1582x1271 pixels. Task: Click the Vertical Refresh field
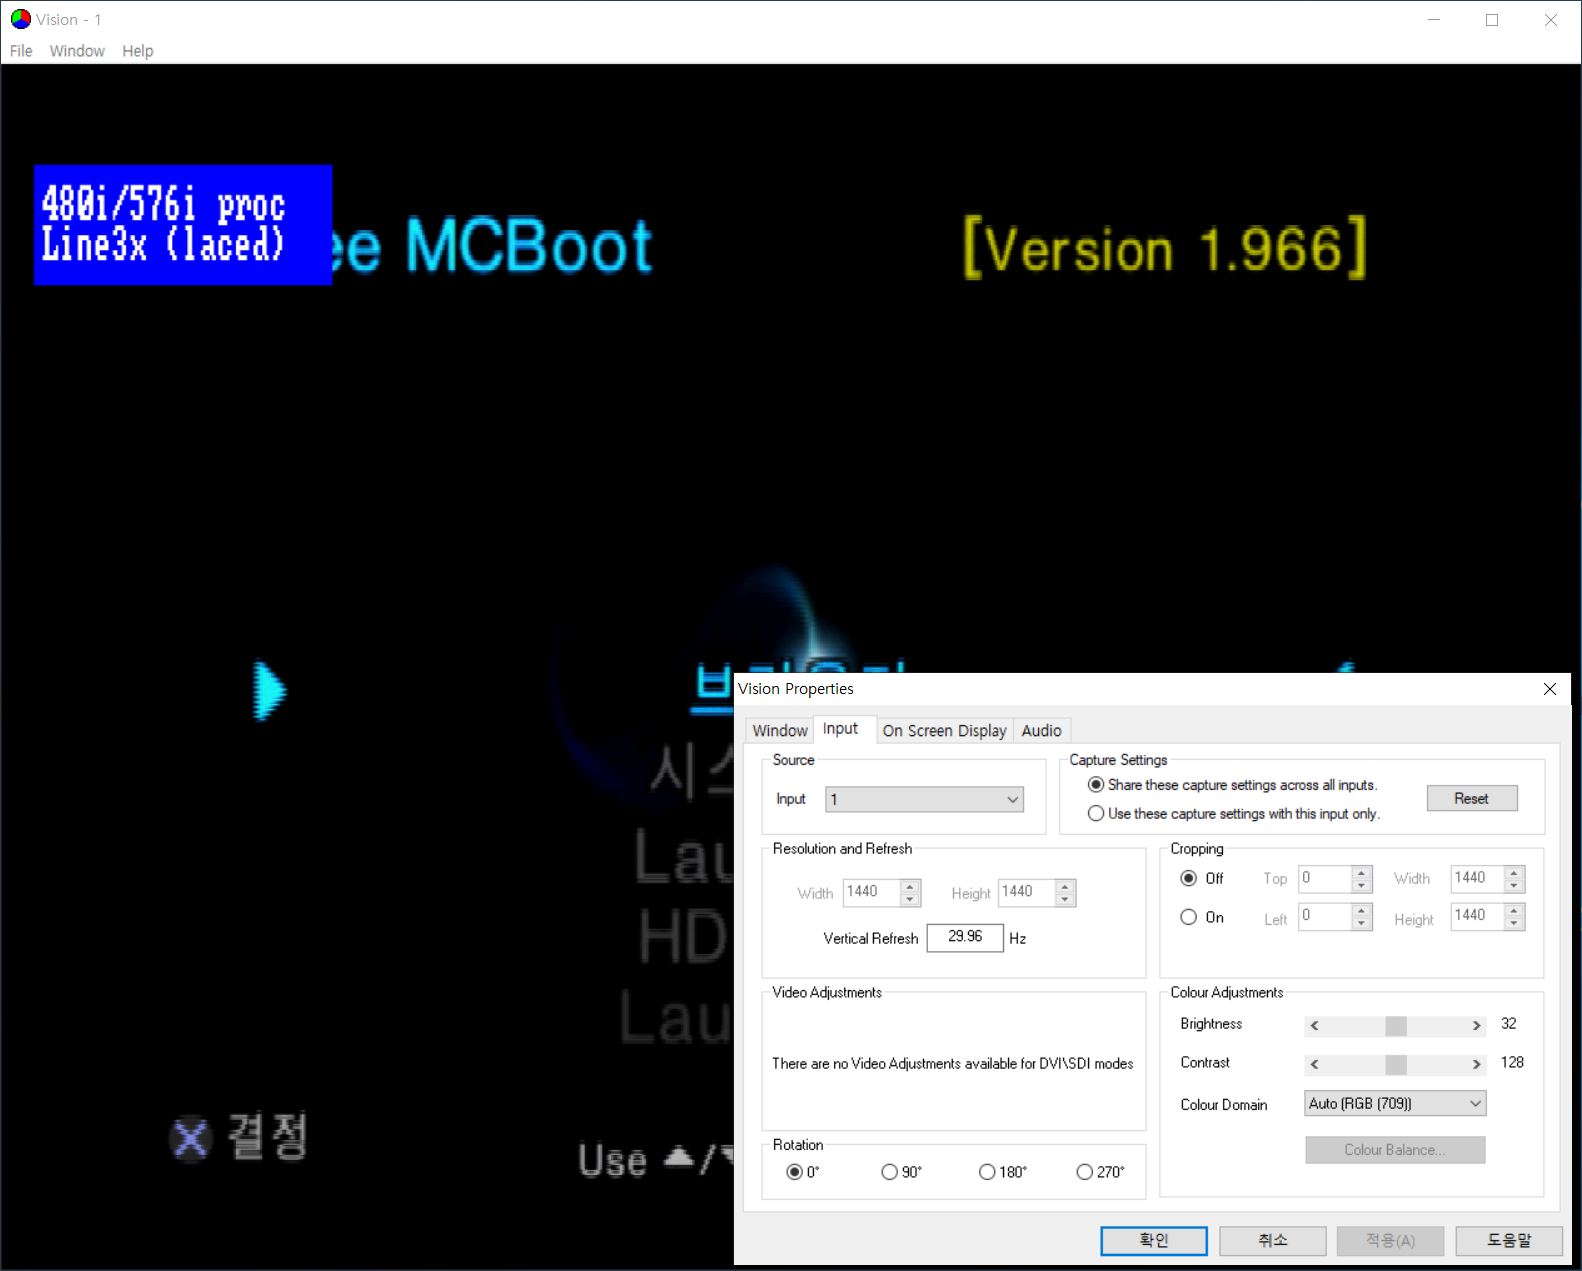[965, 937]
